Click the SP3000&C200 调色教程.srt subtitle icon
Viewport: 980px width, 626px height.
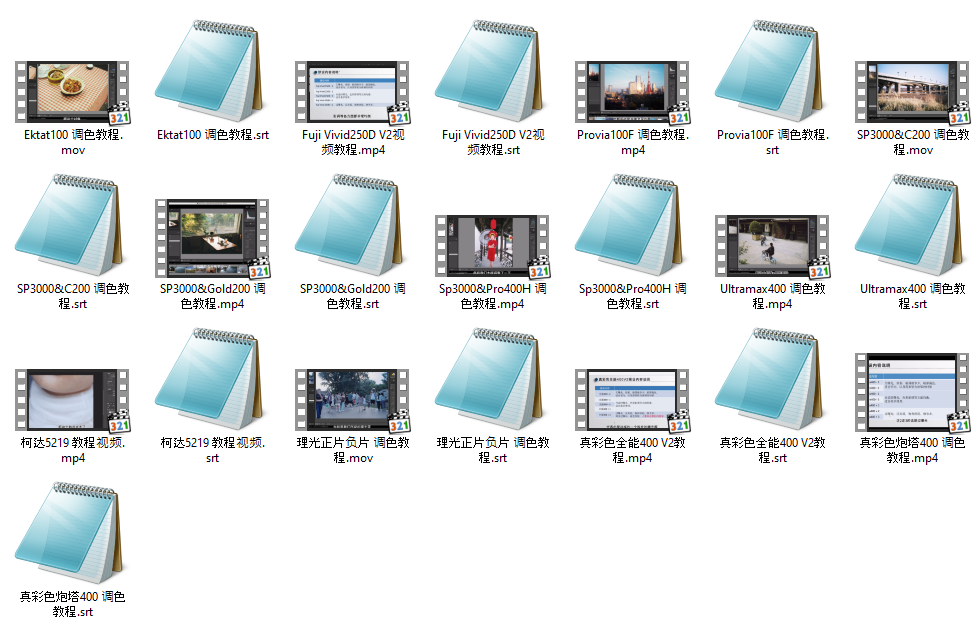[72, 228]
